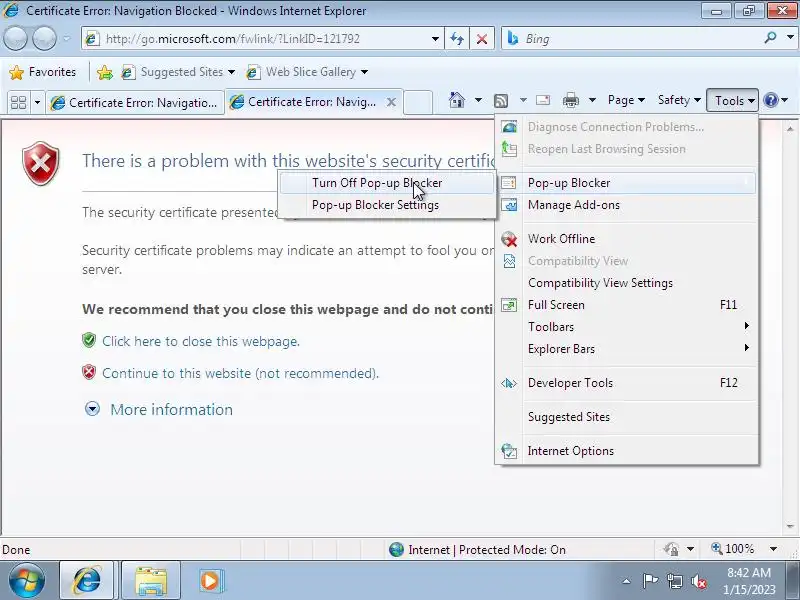The width and height of the screenshot is (800, 600).
Task: Click in the address bar URL field
Action: point(265,39)
